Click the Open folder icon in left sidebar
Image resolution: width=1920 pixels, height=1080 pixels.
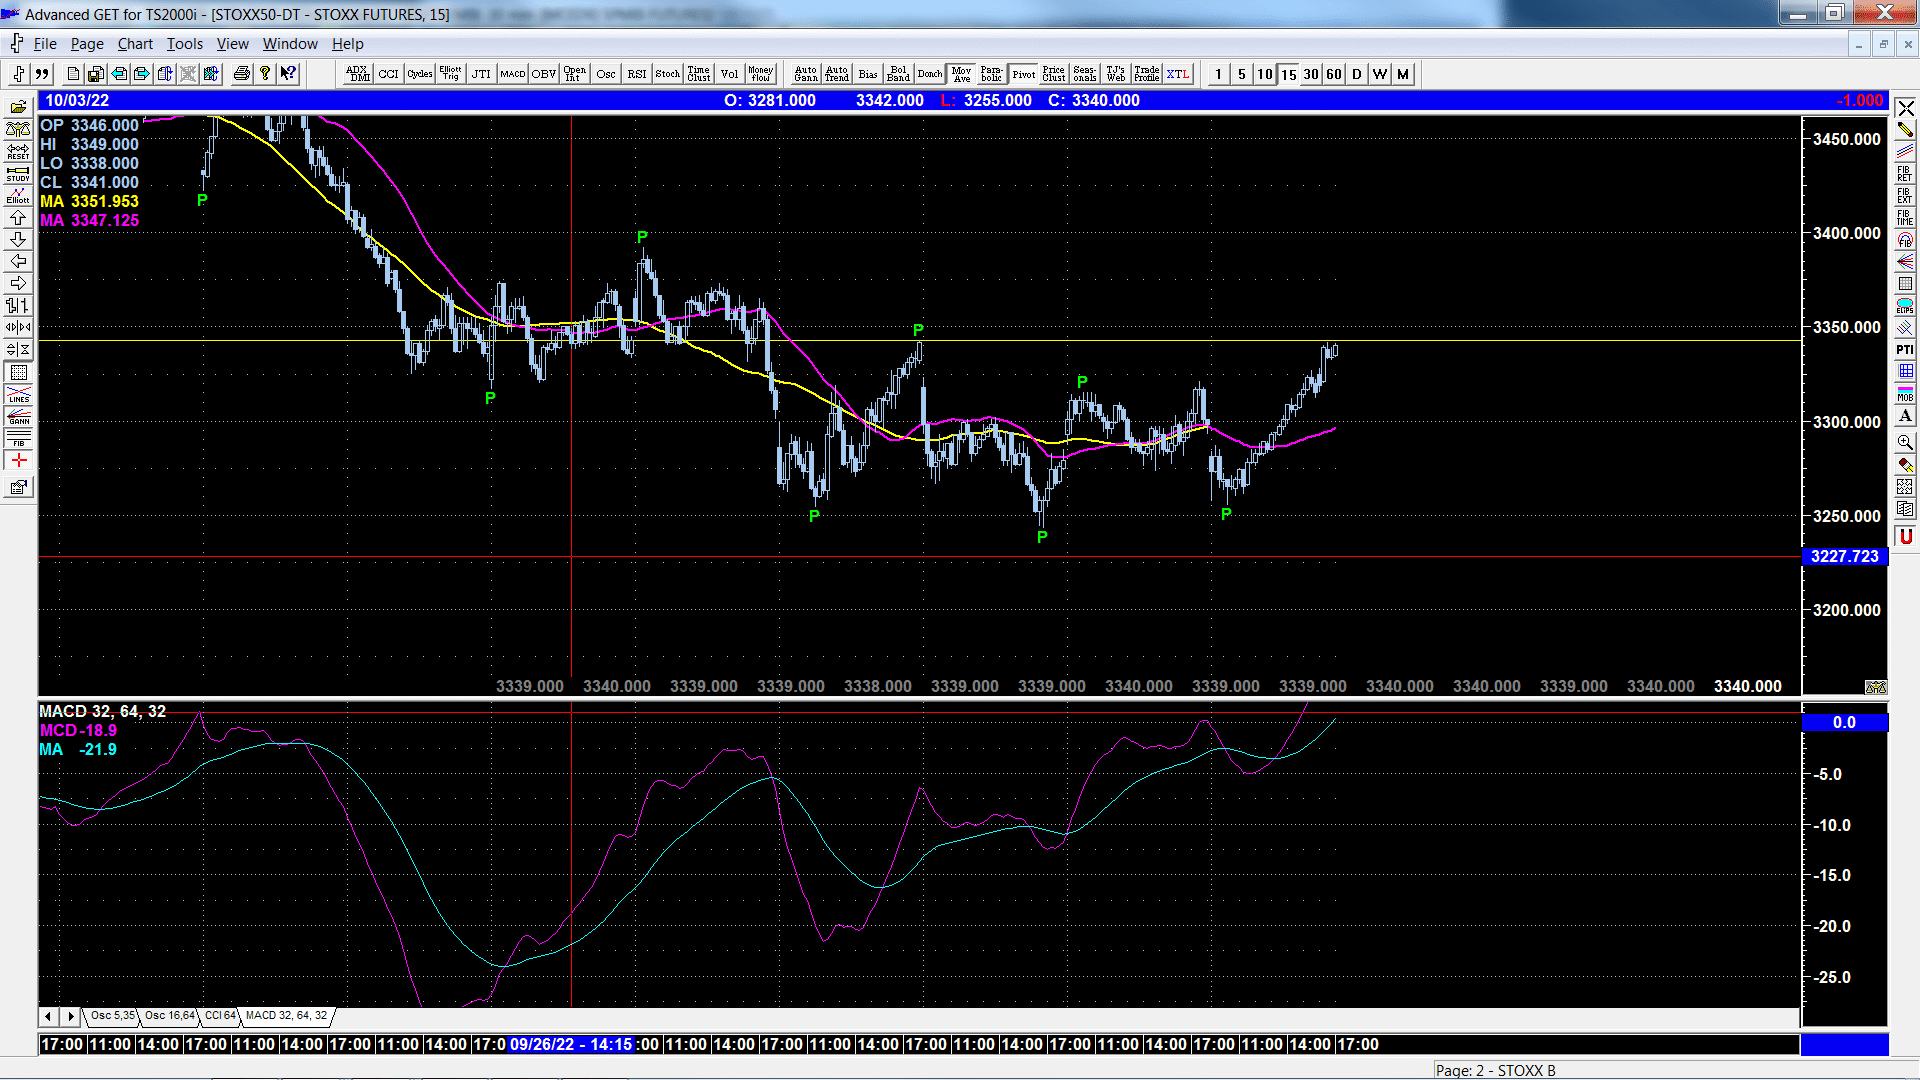point(18,107)
